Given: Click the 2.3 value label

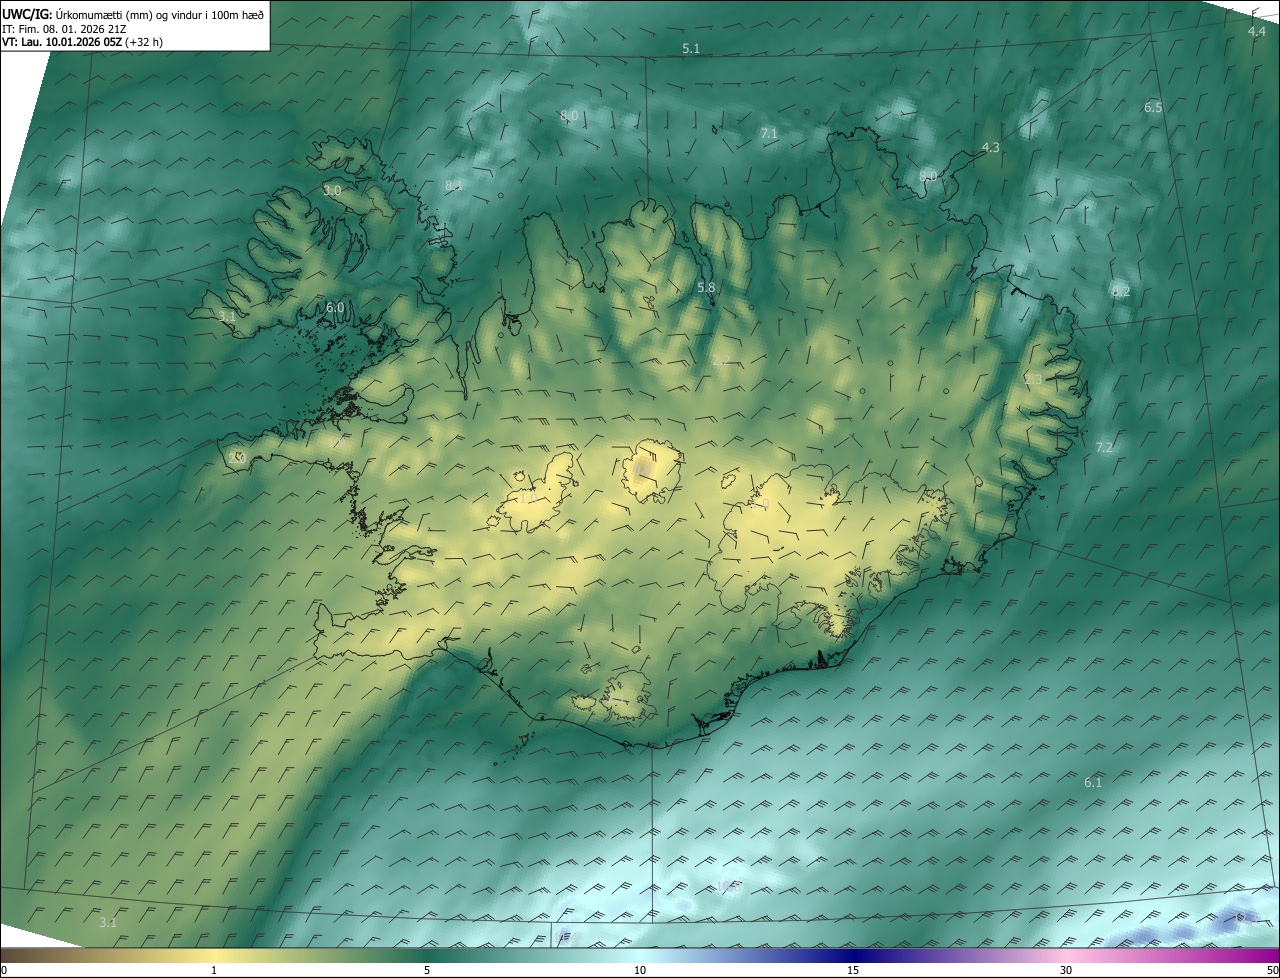Looking at the screenshot, I should click(1033, 379).
